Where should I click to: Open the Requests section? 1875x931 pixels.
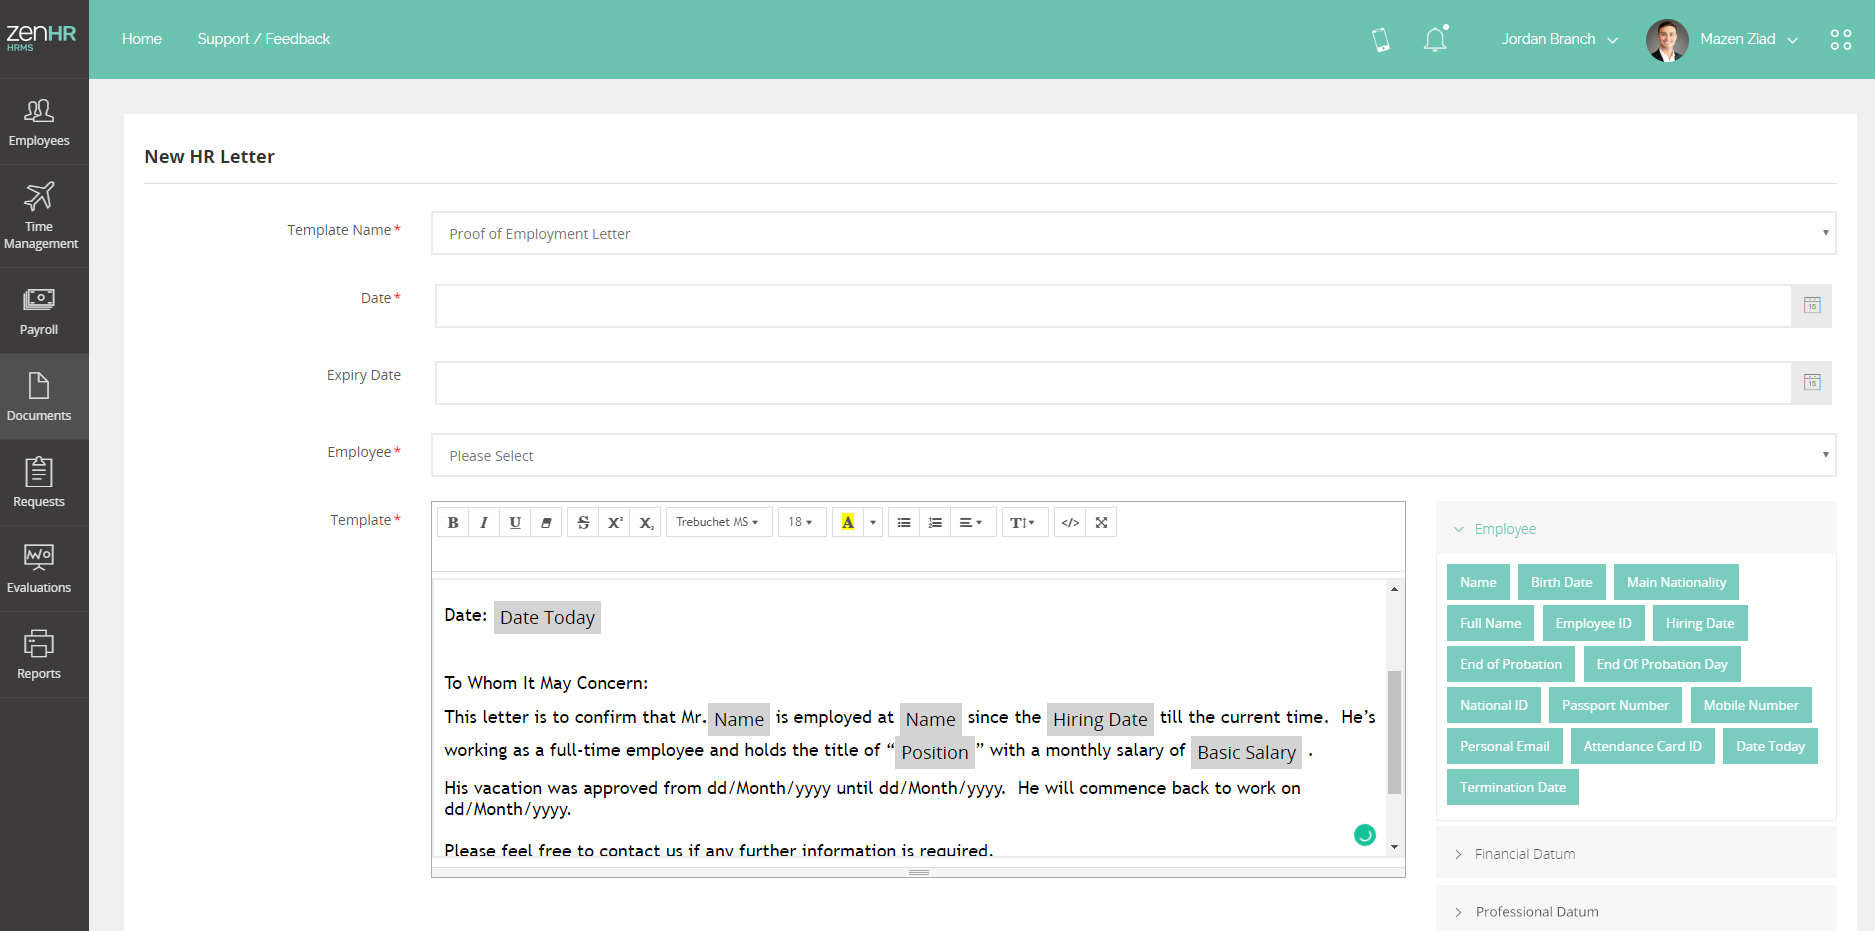(x=39, y=483)
